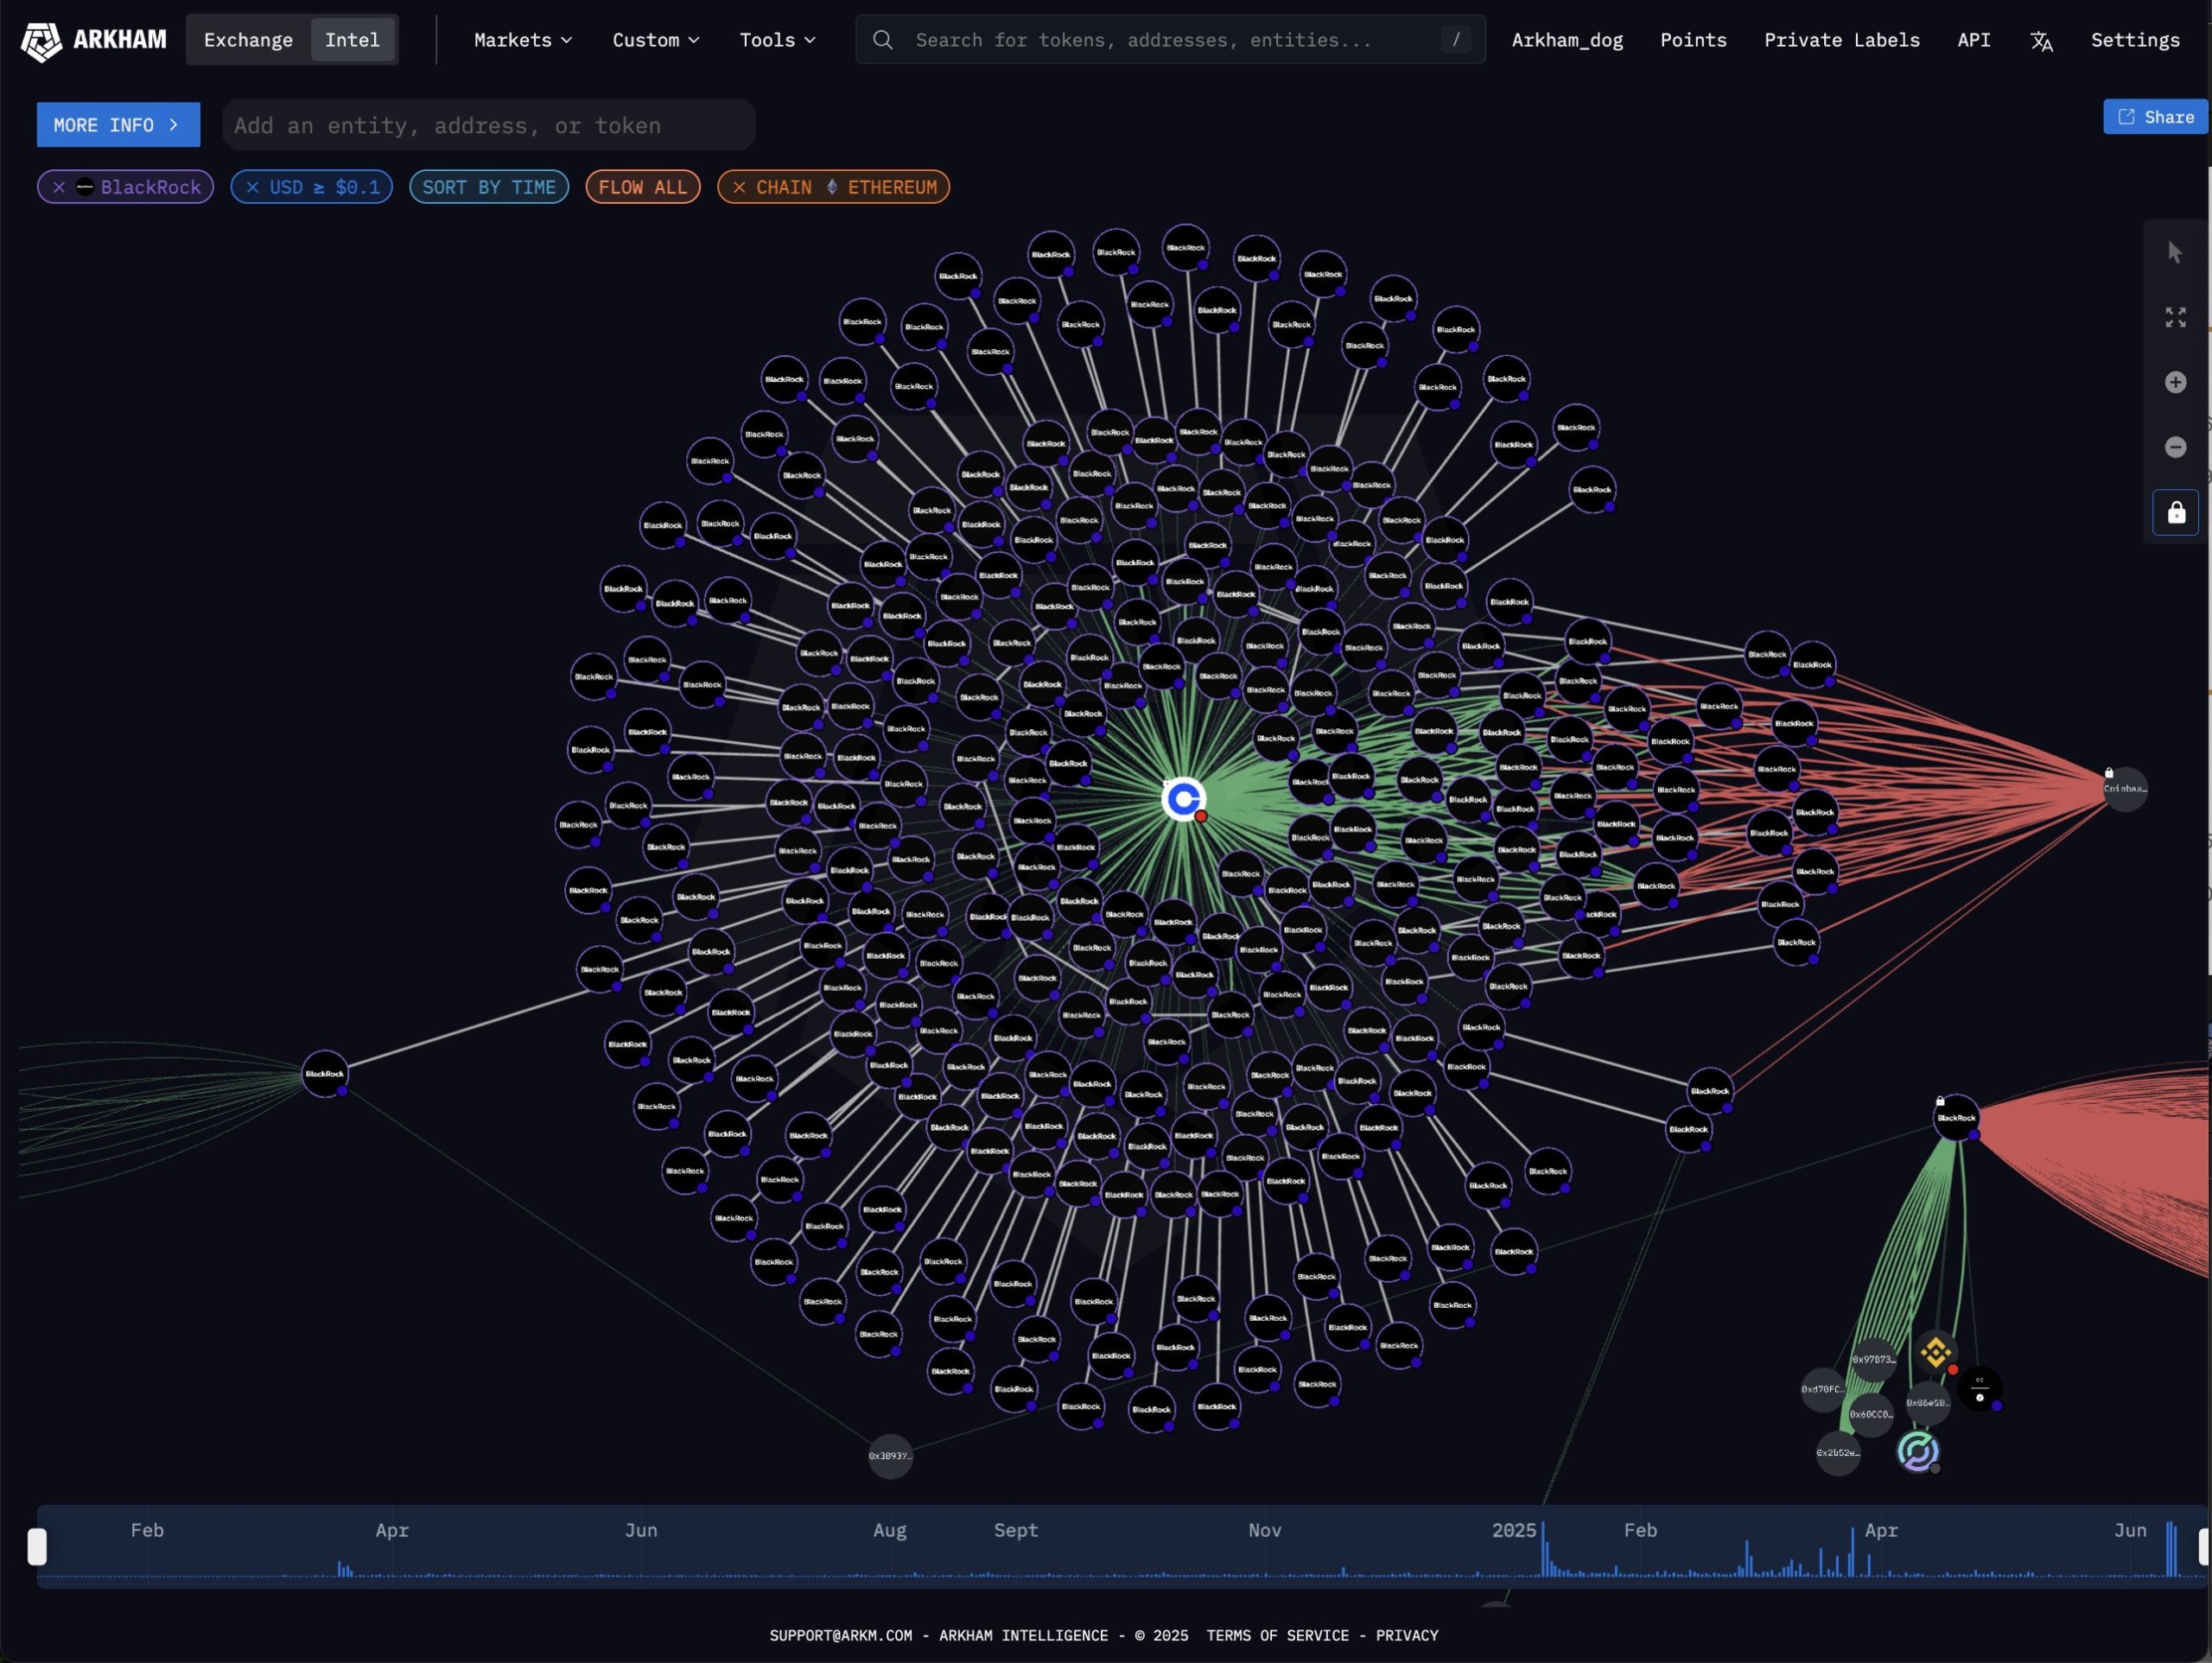Click the SUPPORT@ARKM.COM link
The image size is (2212, 1663).
click(x=841, y=1635)
